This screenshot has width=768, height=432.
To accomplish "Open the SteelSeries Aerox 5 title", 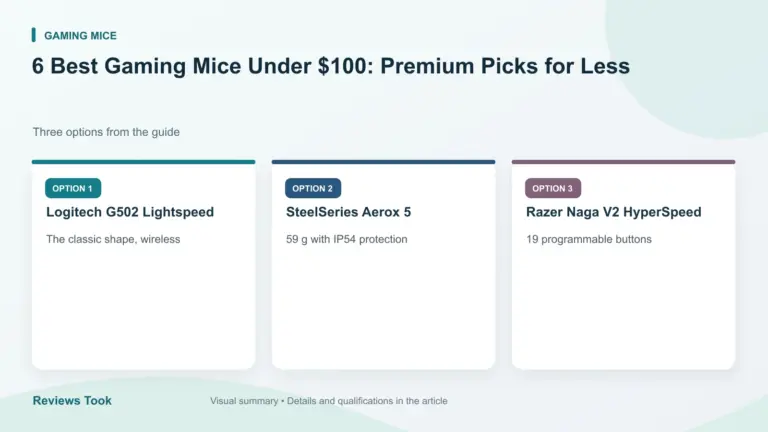I will click(x=348, y=212).
